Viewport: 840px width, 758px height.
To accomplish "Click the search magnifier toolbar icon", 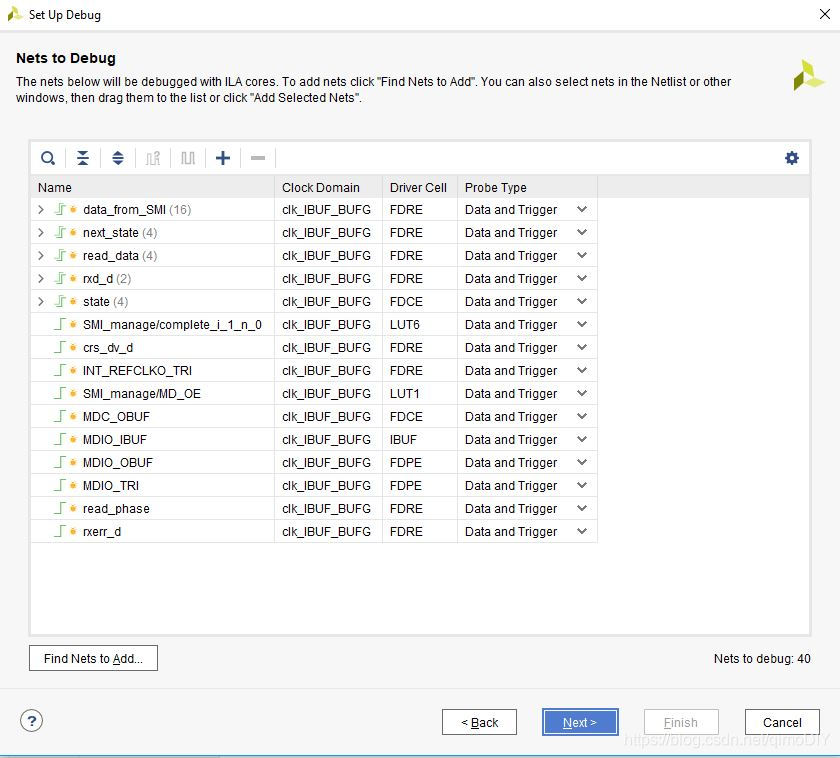I will (48, 158).
